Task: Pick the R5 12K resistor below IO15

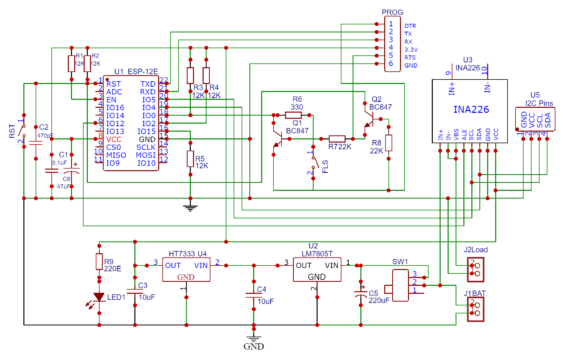Action: click(190, 159)
